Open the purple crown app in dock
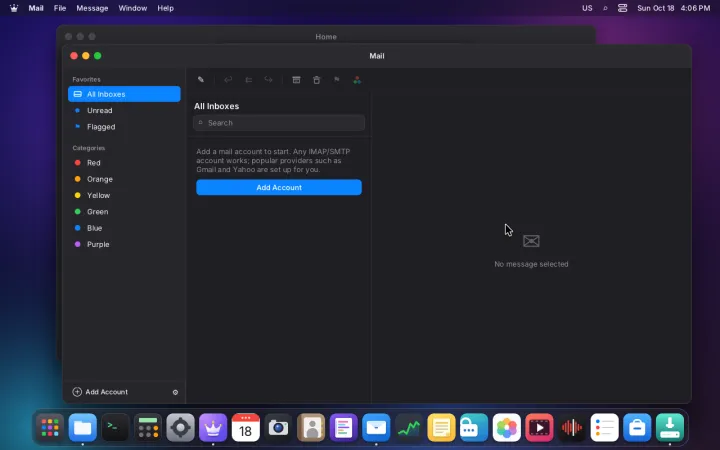The image size is (720, 450). (x=213, y=428)
